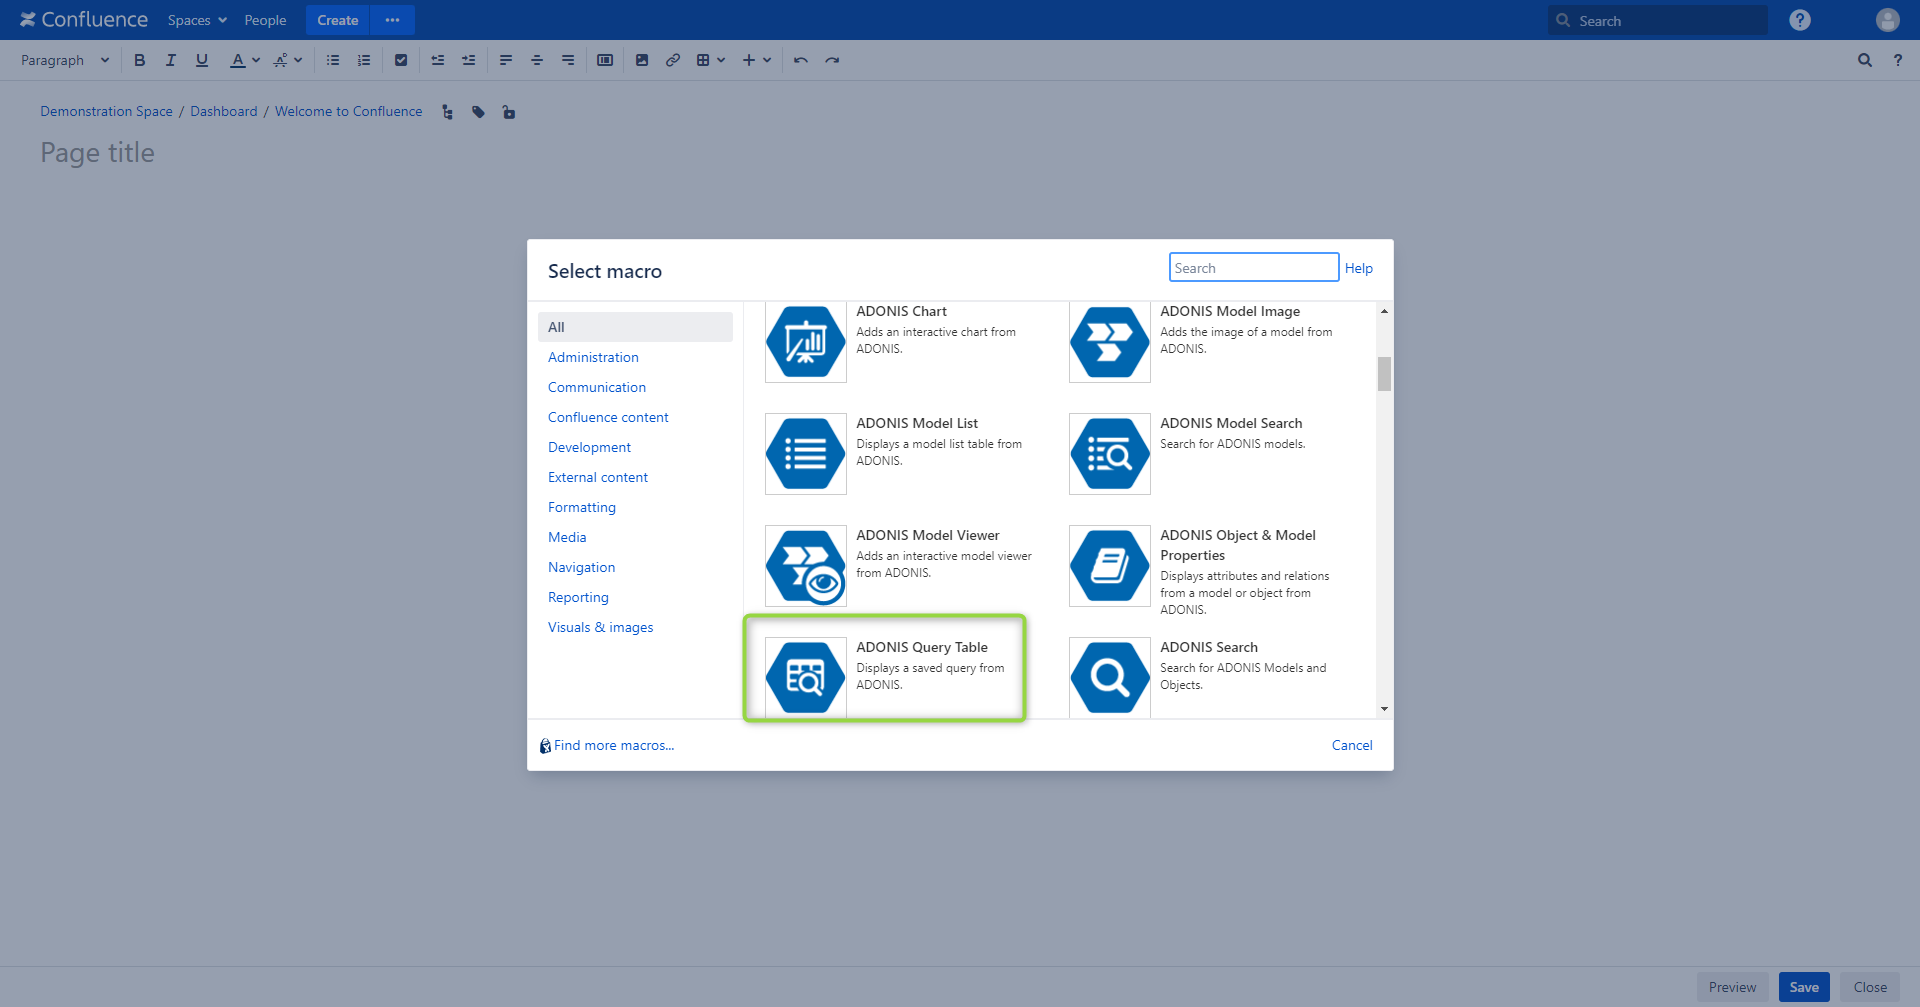The width and height of the screenshot is (1920, 1007).
Task: Choose the ADONIS Model Image macro icon
Action: pos(1110,342)
